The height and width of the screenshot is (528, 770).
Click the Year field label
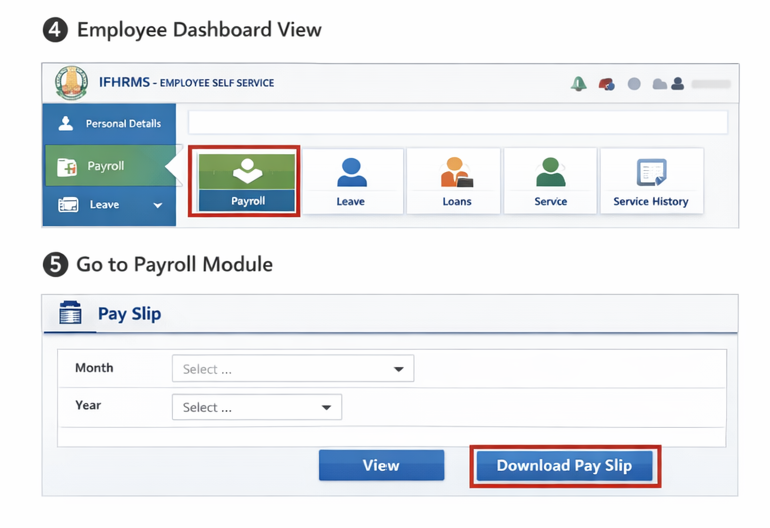(x=88, y=405)
